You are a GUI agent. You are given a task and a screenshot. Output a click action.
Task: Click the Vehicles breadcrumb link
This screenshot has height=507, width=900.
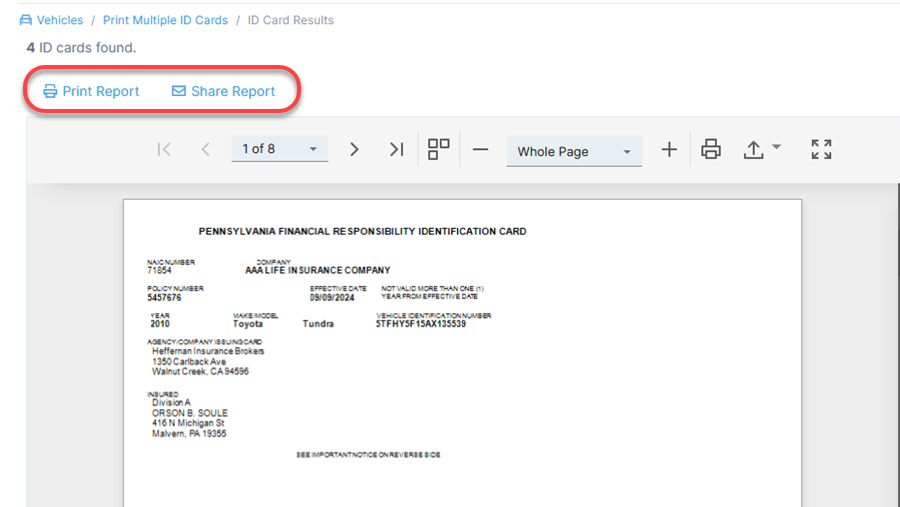pyautogui.click(x=60, y=20)
